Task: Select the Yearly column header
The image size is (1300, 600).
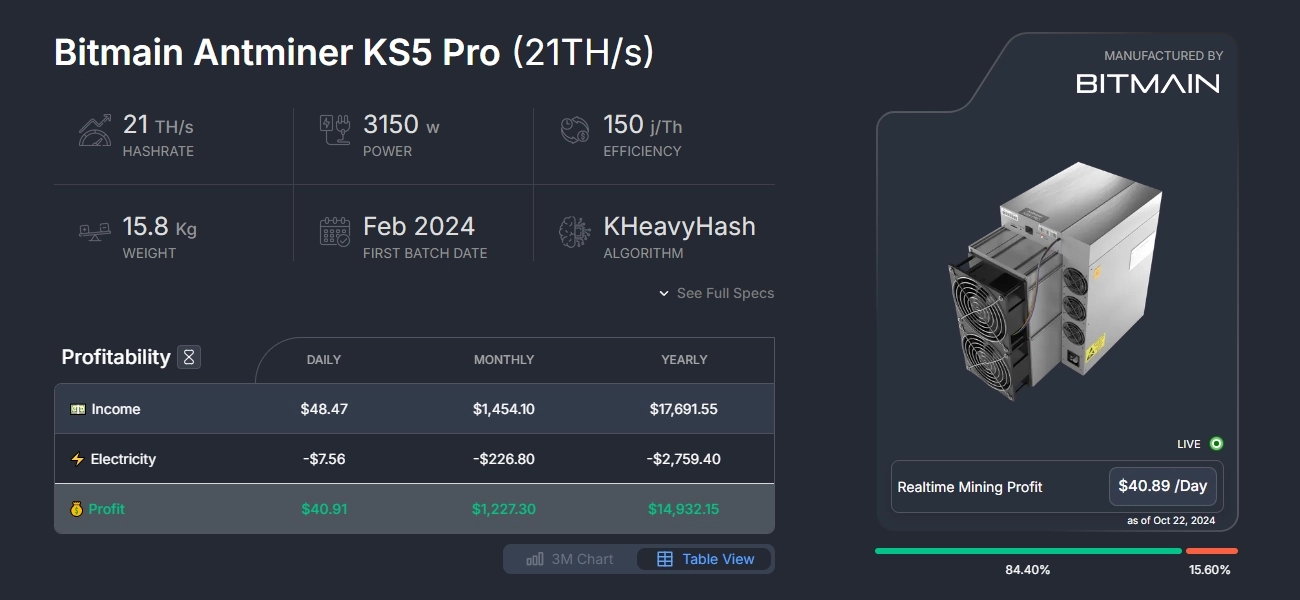Action: coord(684,360)
